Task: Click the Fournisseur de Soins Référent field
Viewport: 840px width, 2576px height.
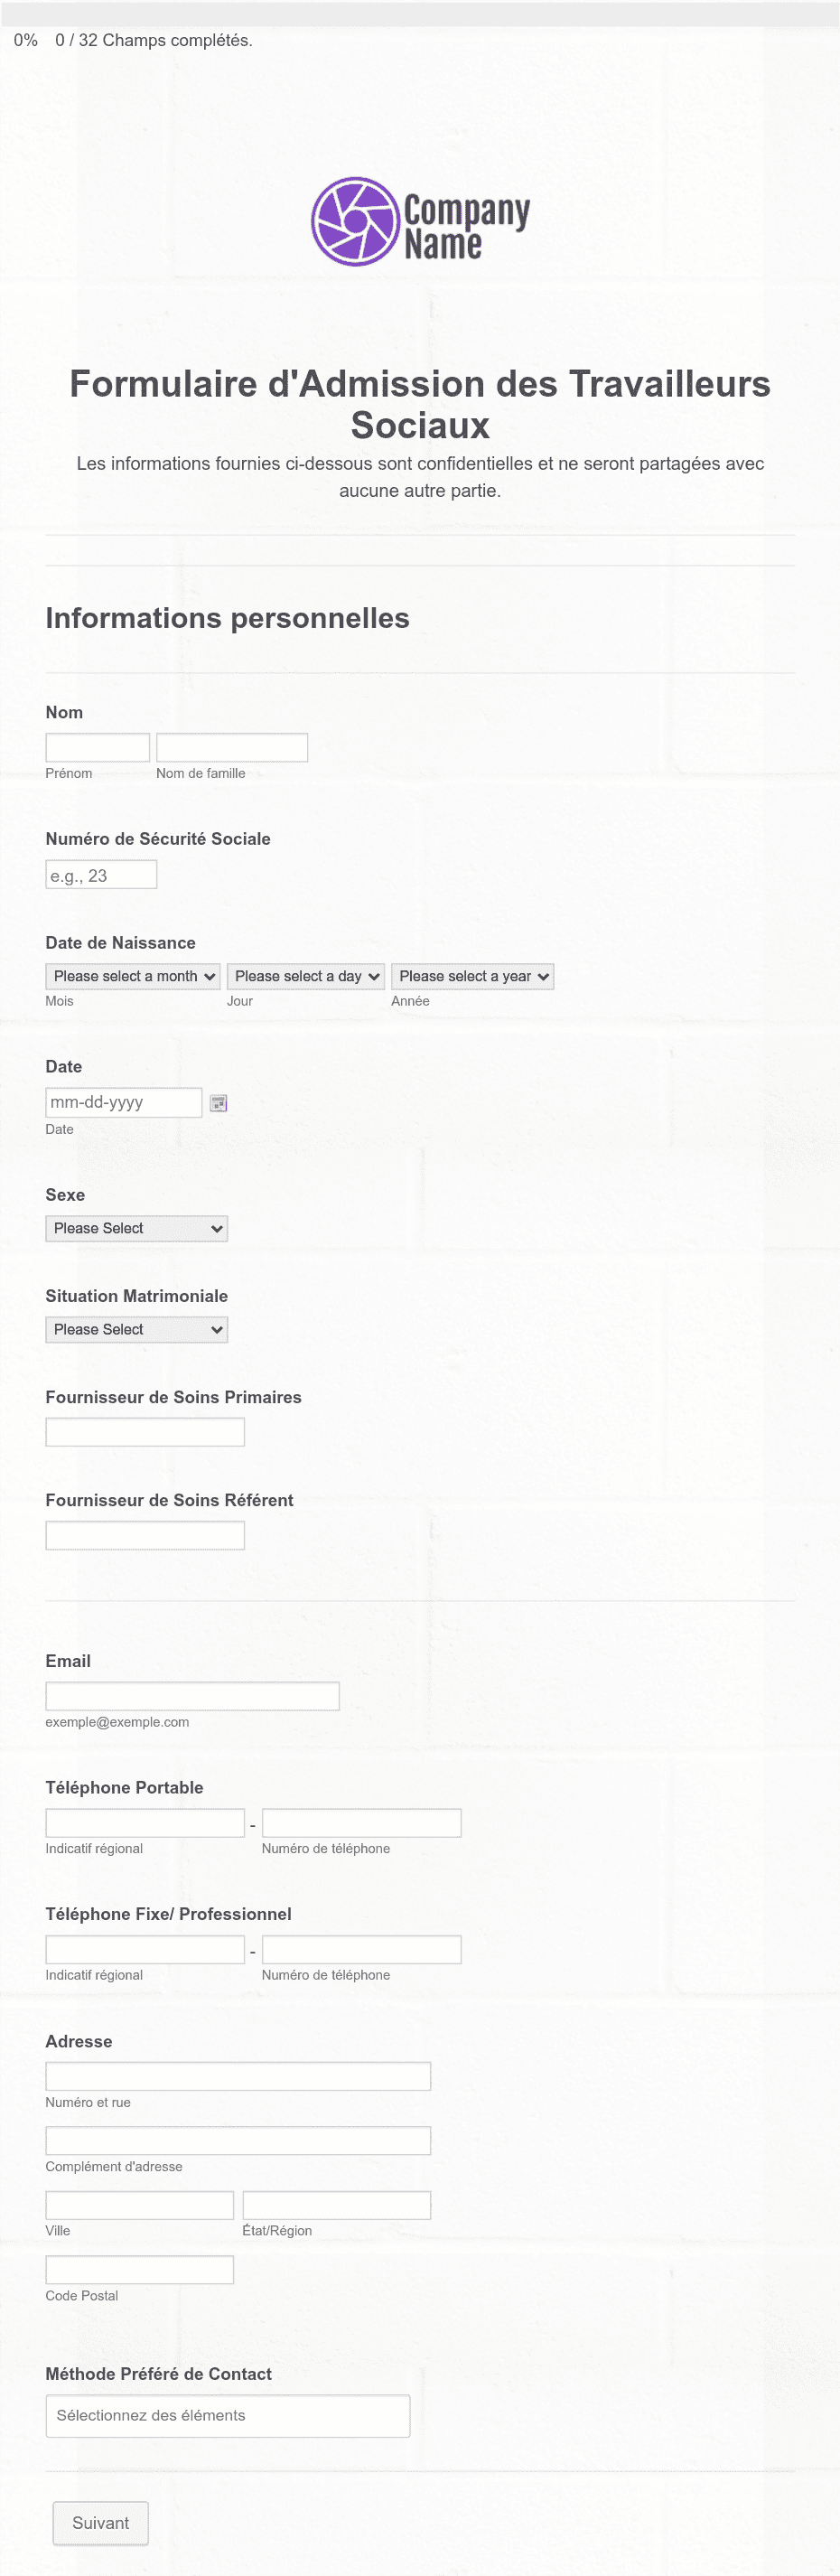Action: [x=145, y=1535]
